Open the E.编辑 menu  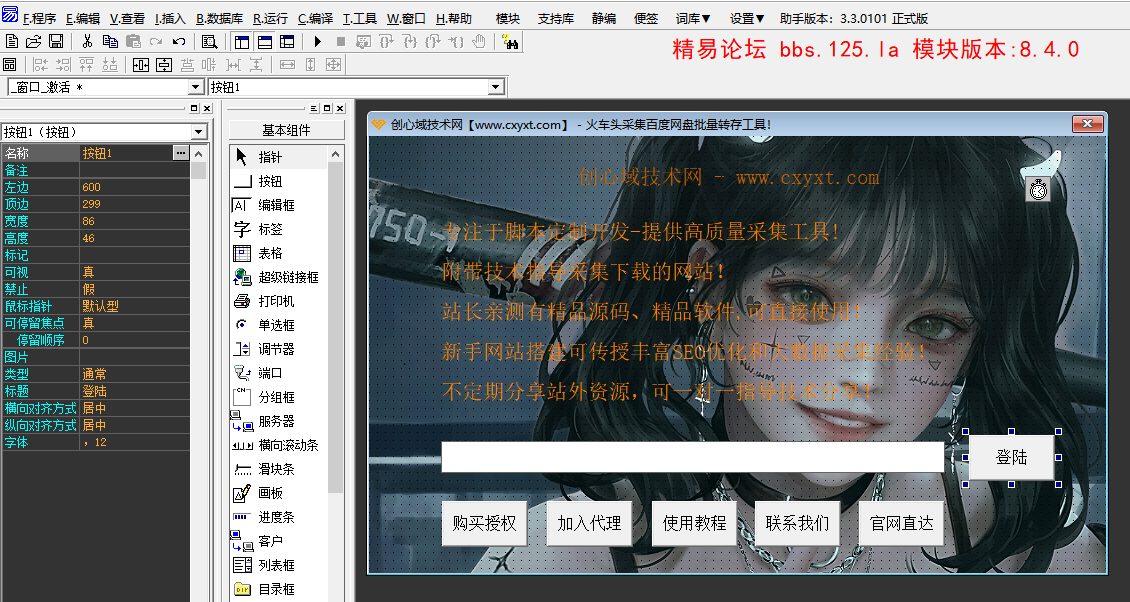coord(83,19)
